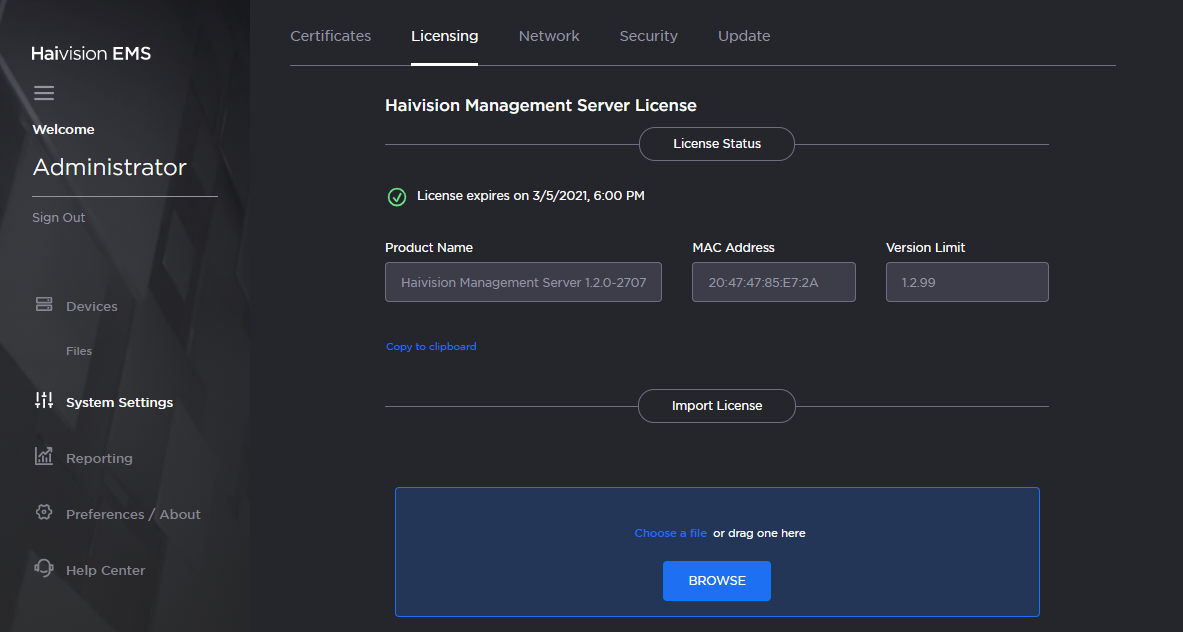The width and height of the screenshot is (1183, 632).
Task: Select the Files sidebar item
Action: tap(81, 350)
